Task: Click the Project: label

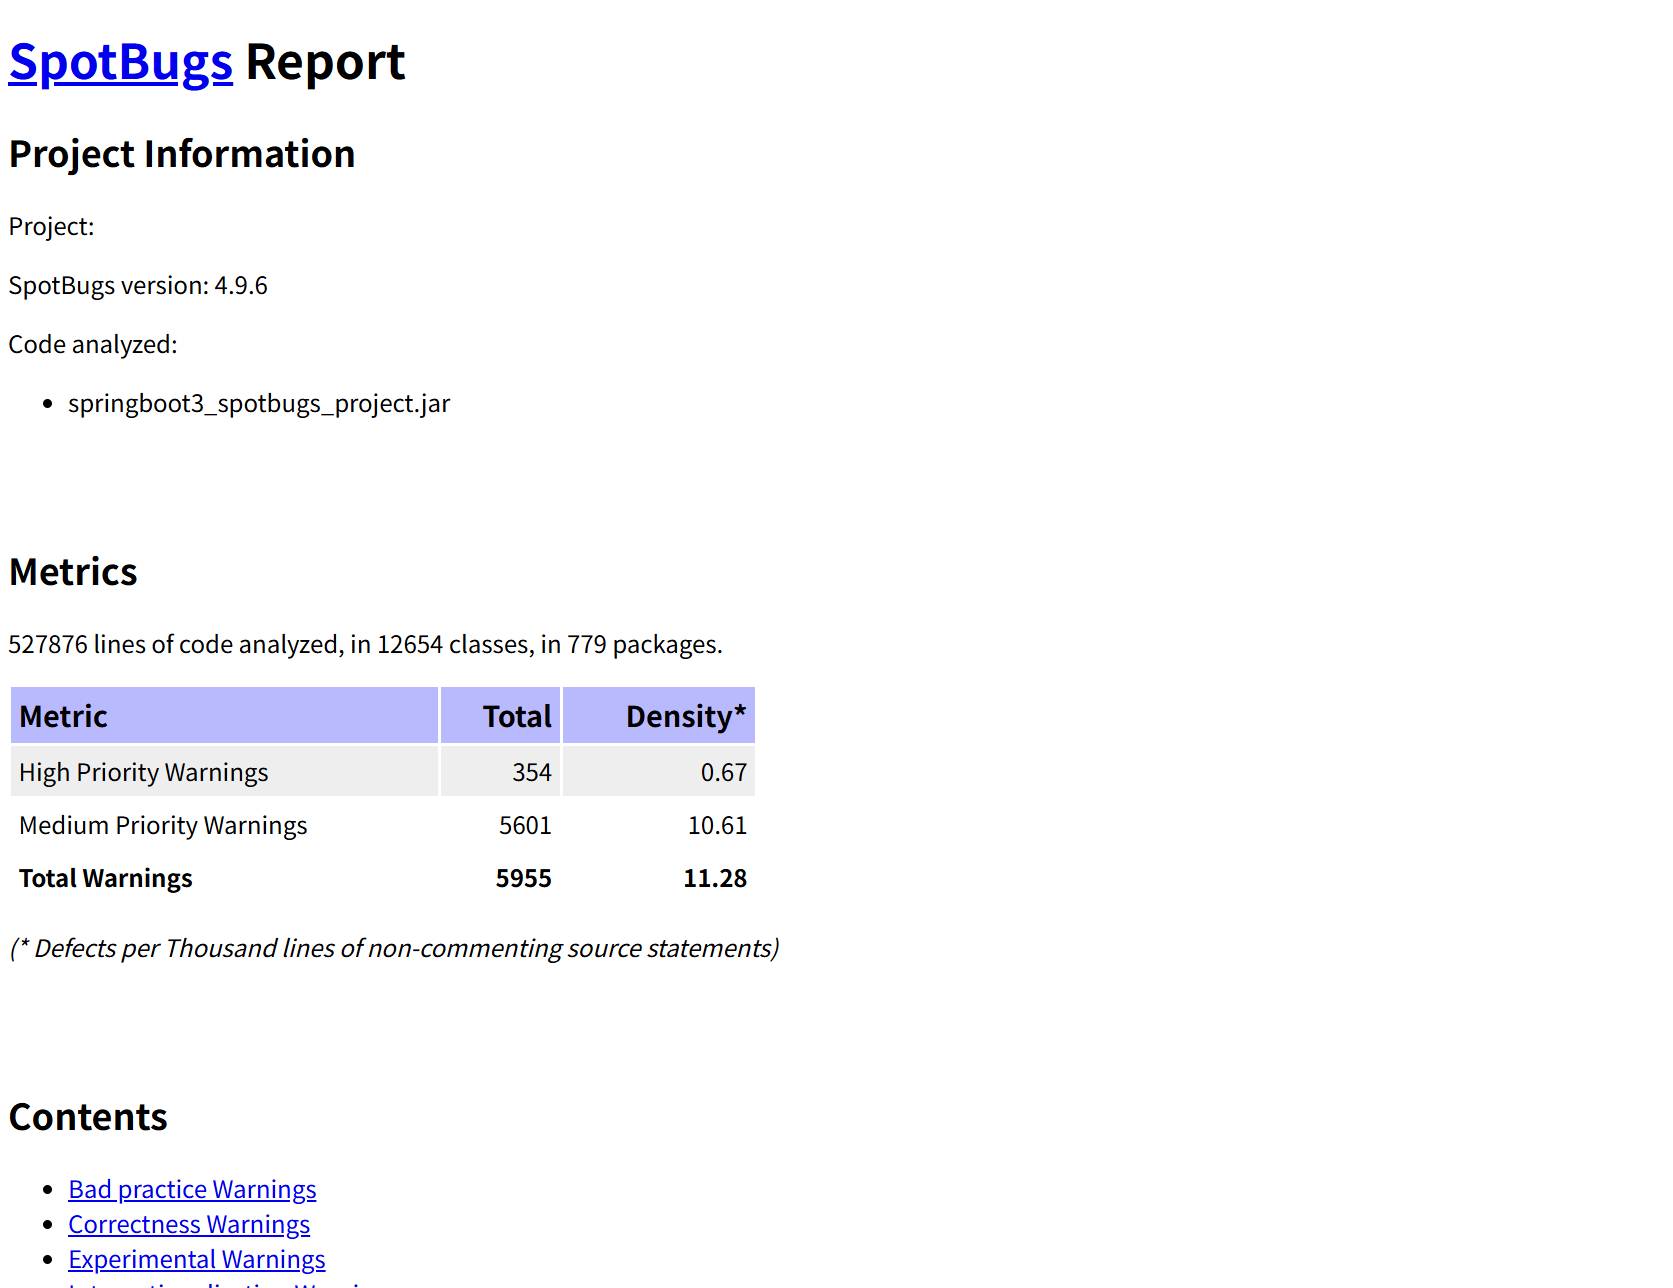Action: pos(52,226)
